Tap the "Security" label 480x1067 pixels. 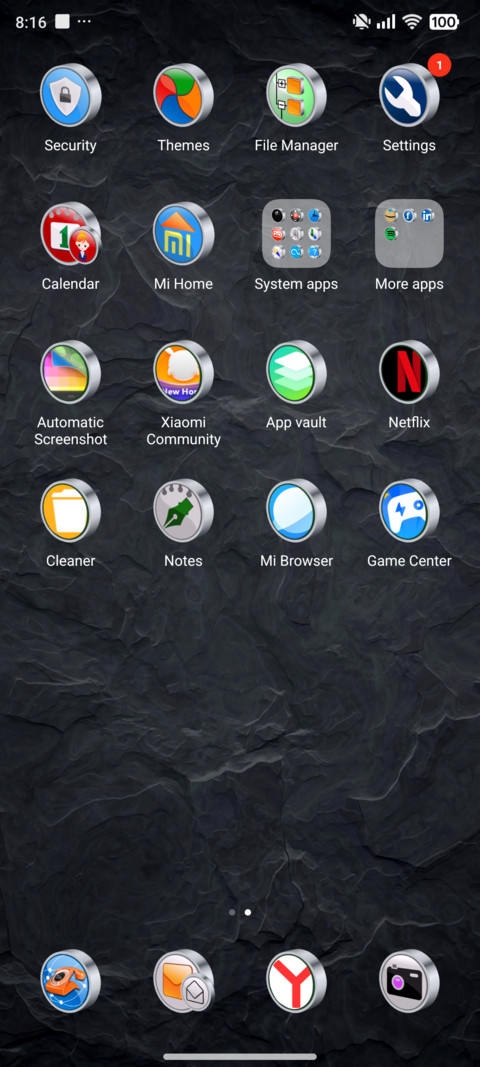coord(70,145)
